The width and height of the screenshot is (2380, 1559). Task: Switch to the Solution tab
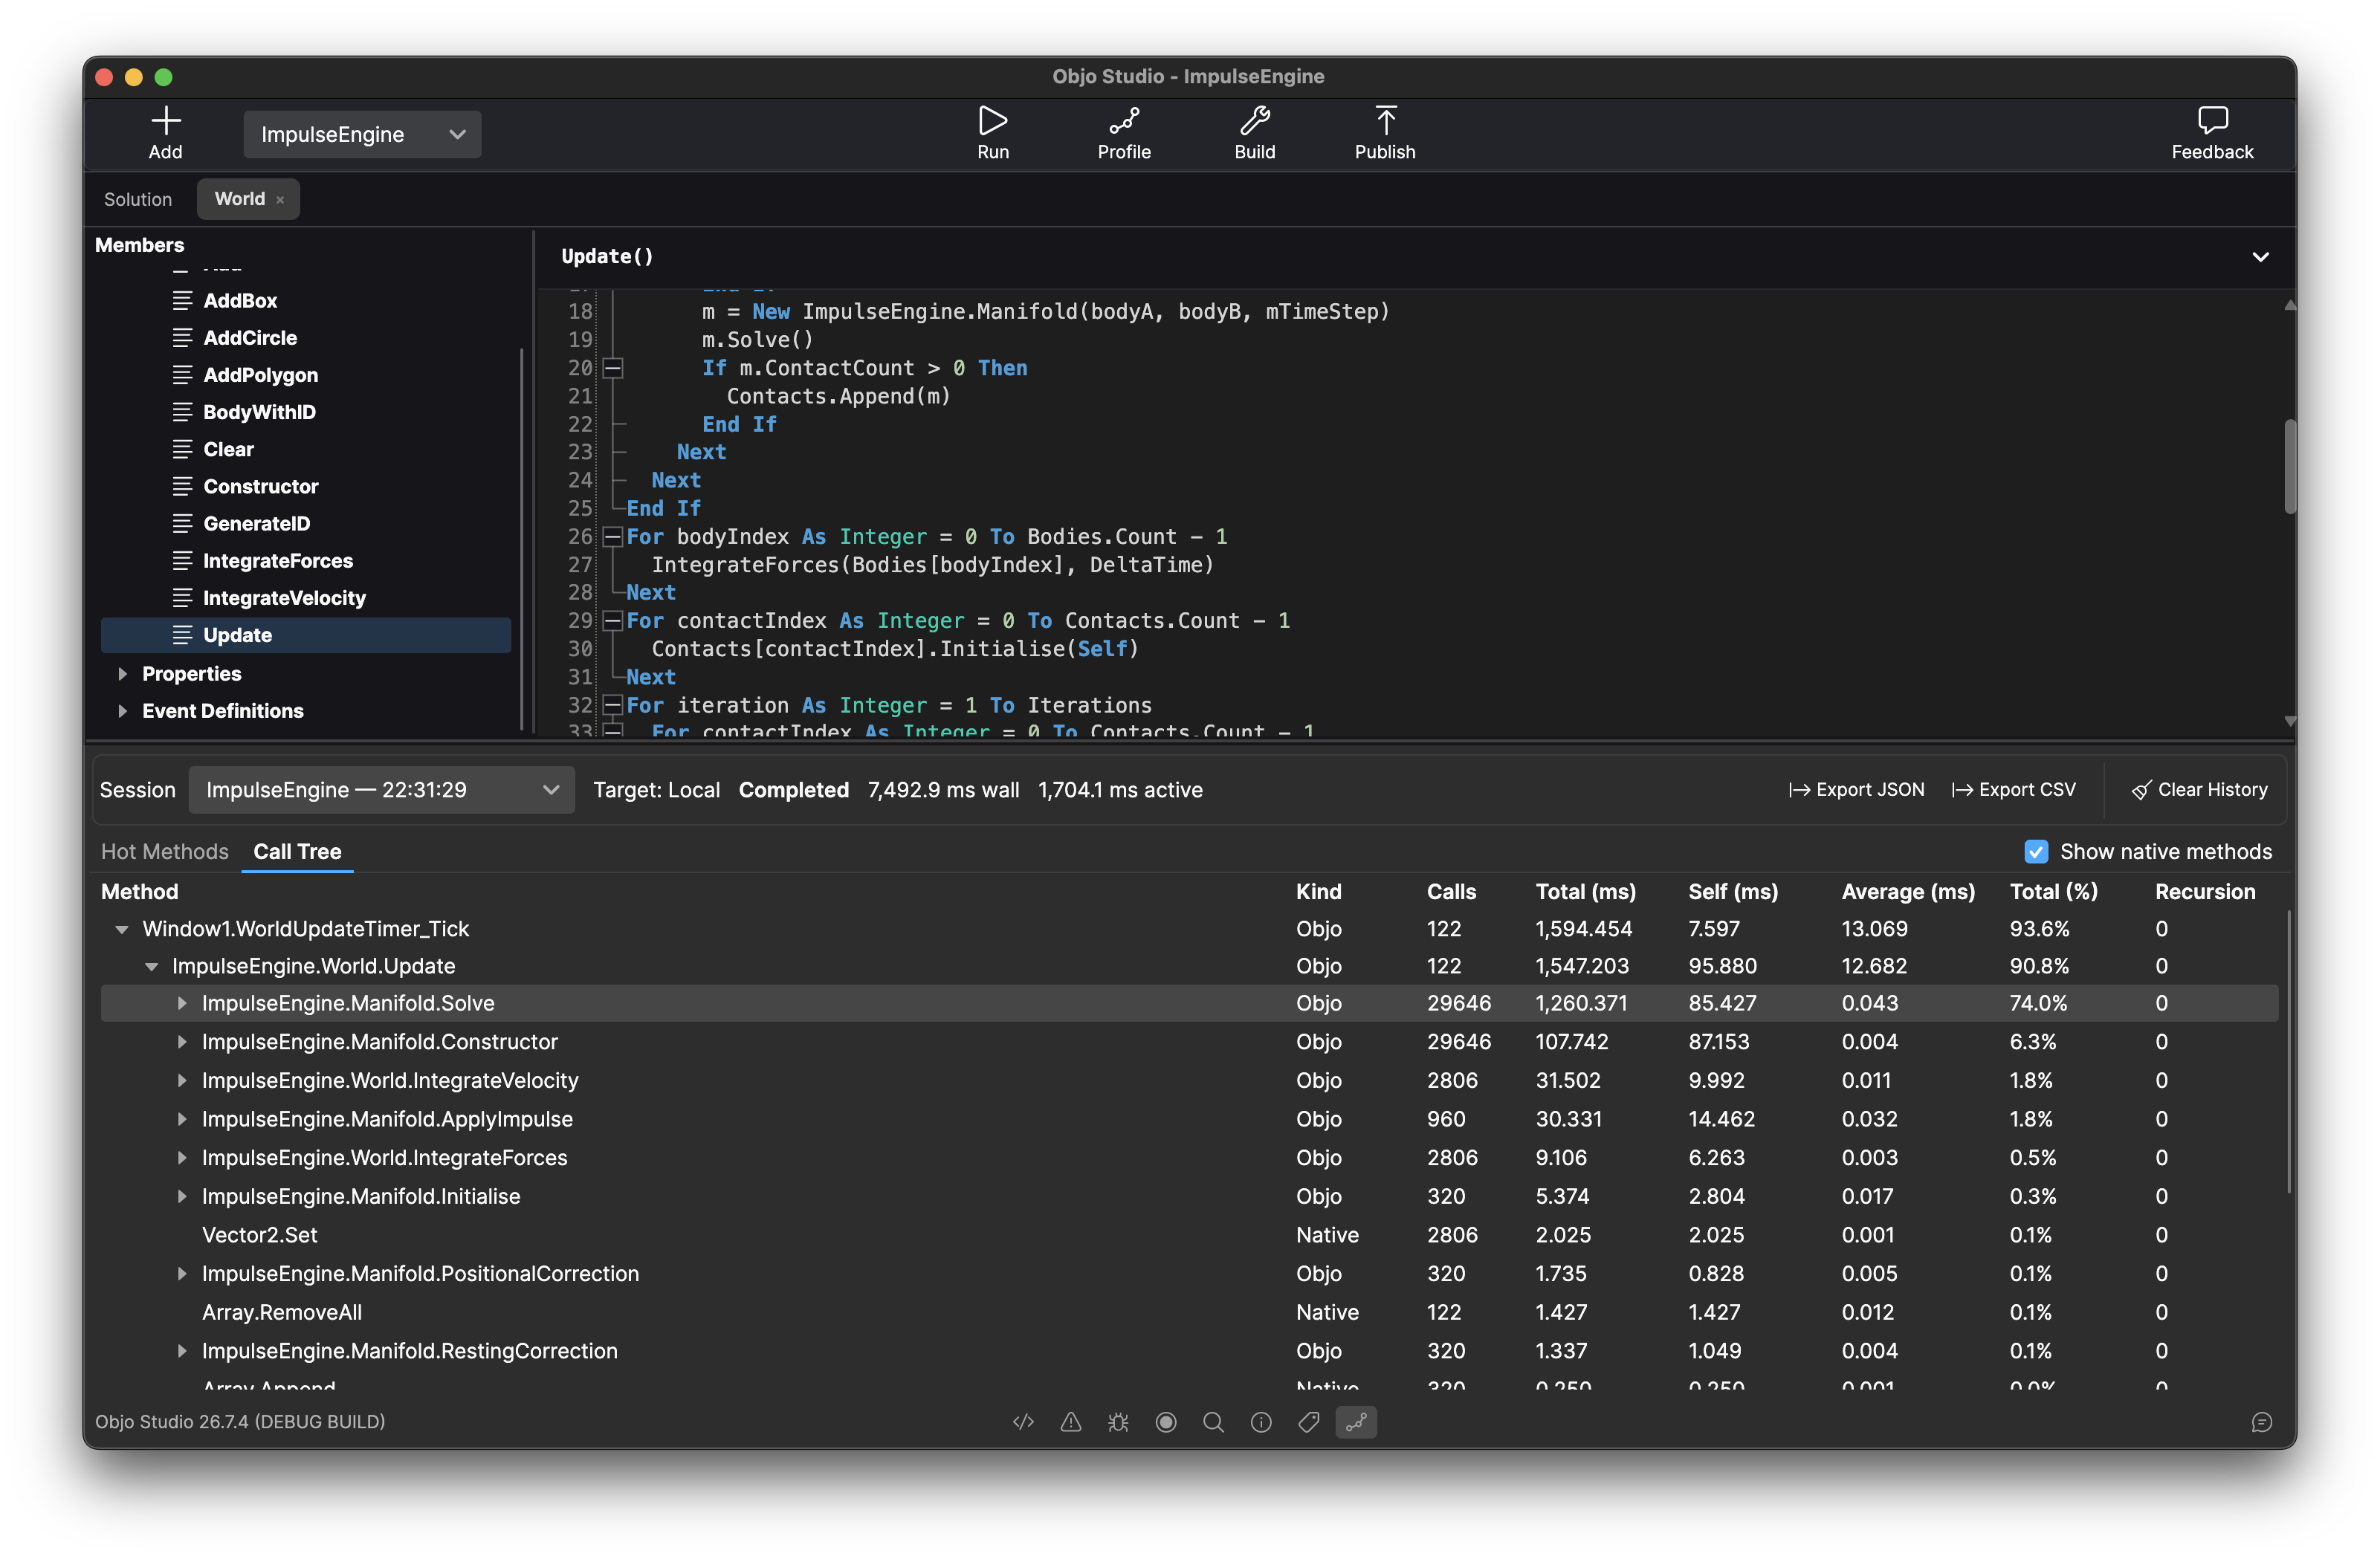point(138,199)
